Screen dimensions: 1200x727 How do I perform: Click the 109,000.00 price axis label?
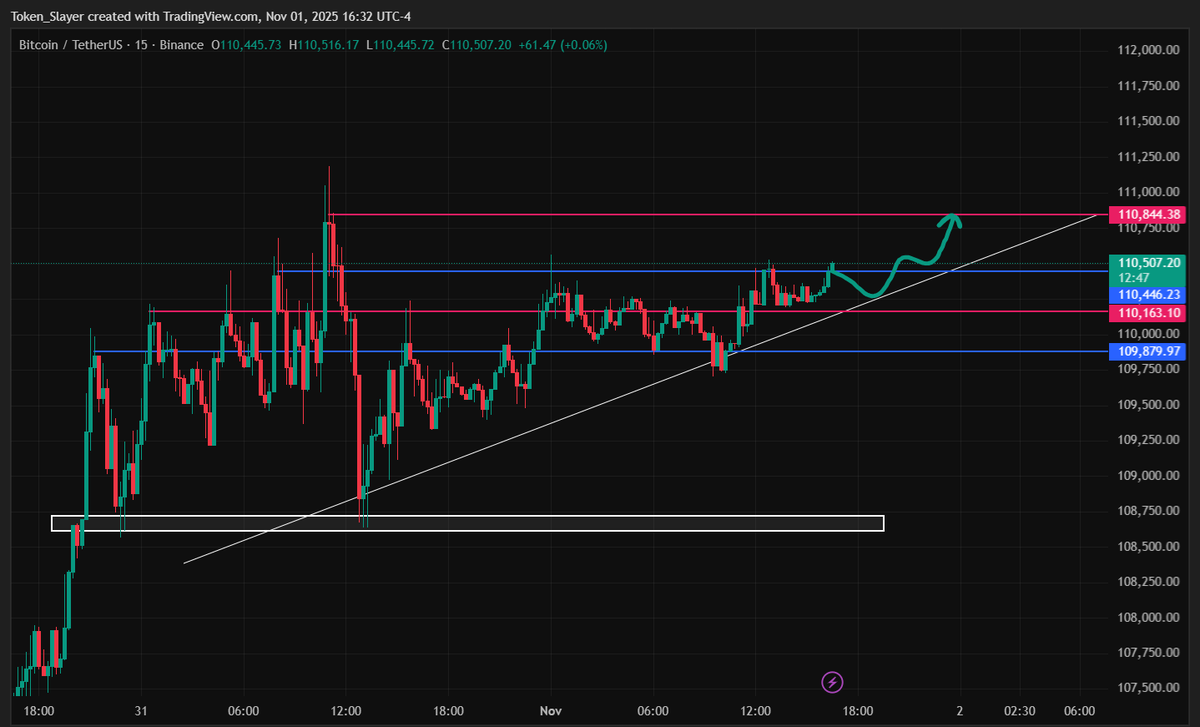[1150, 476]
